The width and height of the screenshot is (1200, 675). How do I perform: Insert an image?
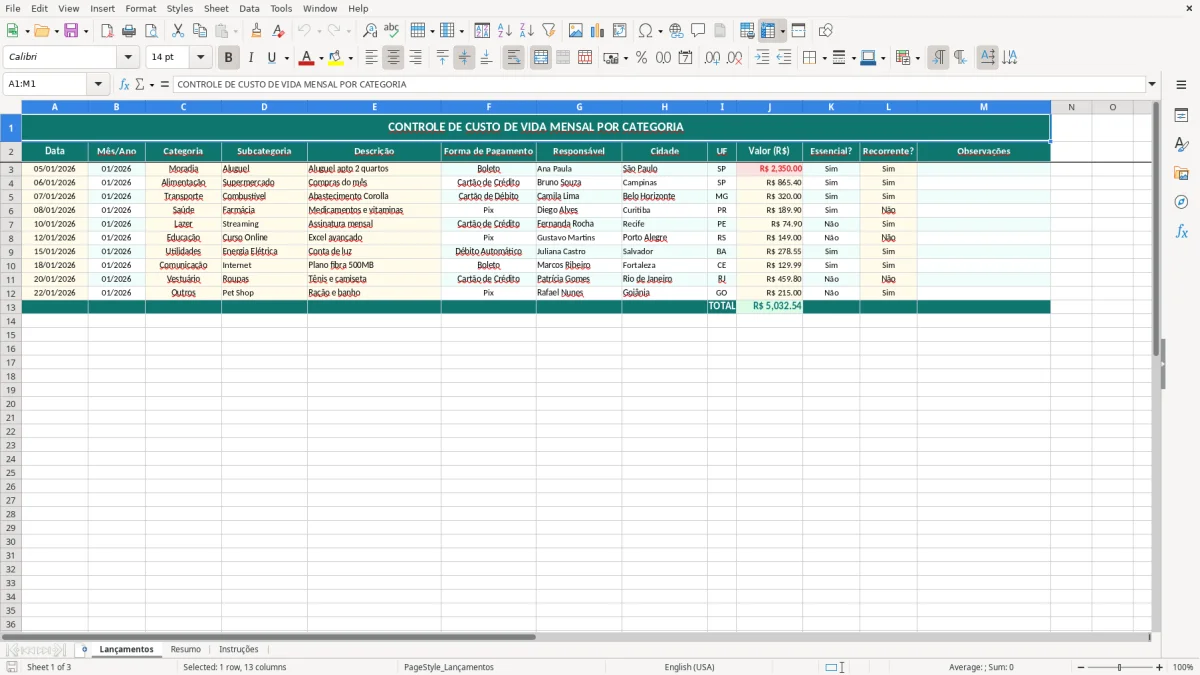576,31
